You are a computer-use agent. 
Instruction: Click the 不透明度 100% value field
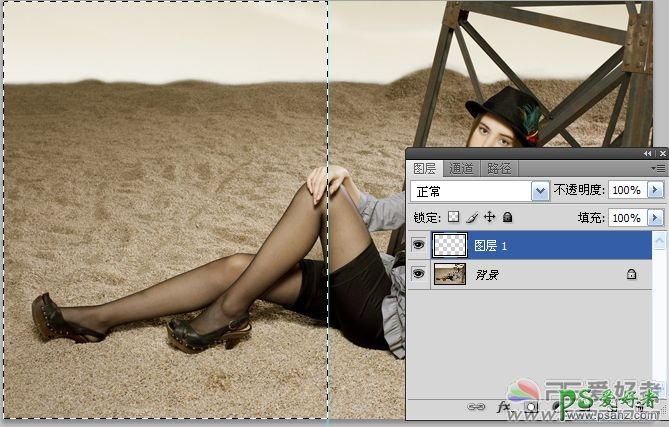626,190
